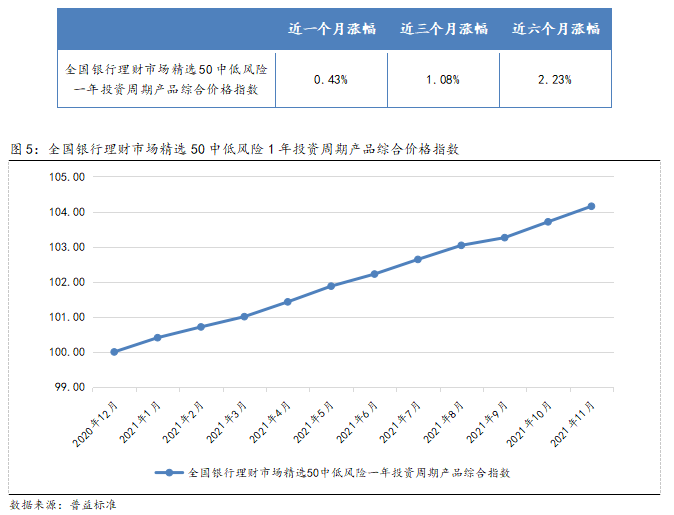Click the index name cell in table row
The width and height of the screenshot is (674, 515).
165,79
